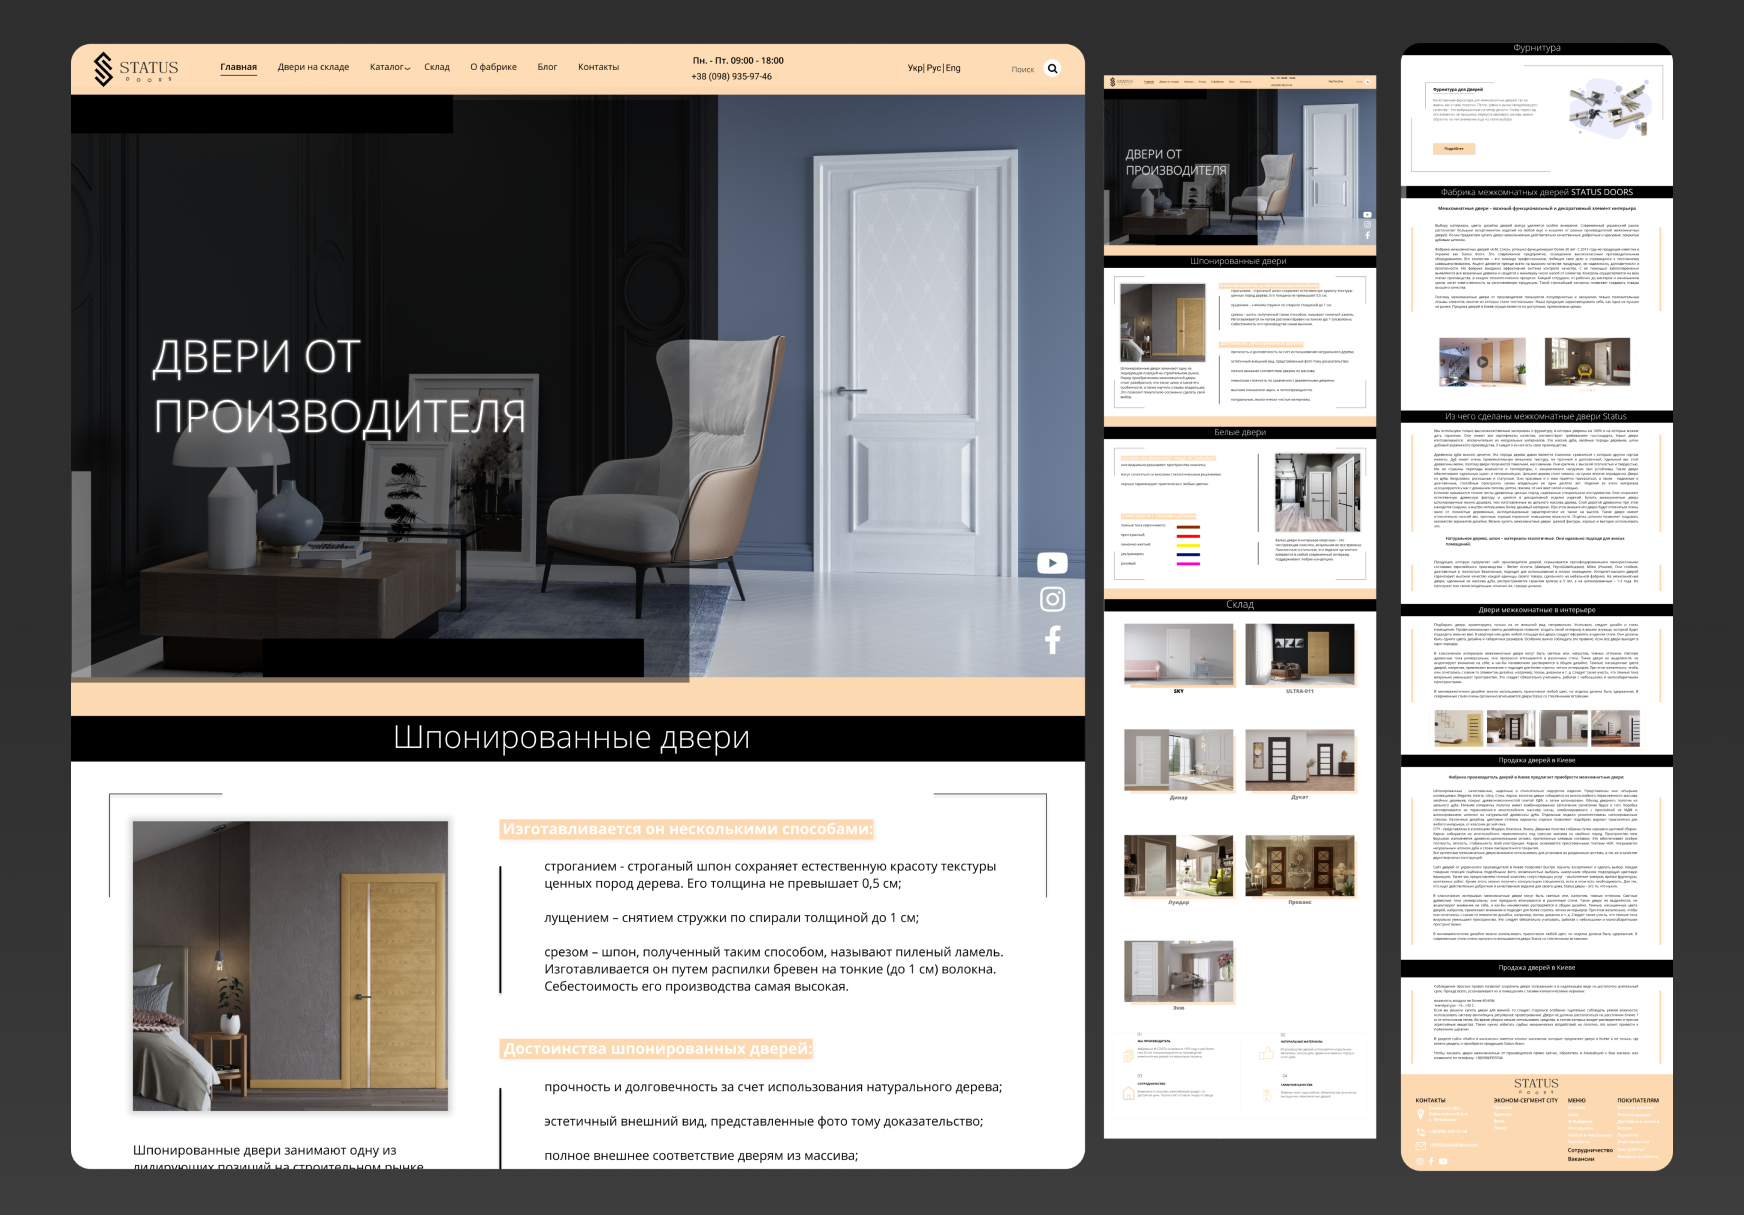Select the Главная menu item

[x=239, y=67]
